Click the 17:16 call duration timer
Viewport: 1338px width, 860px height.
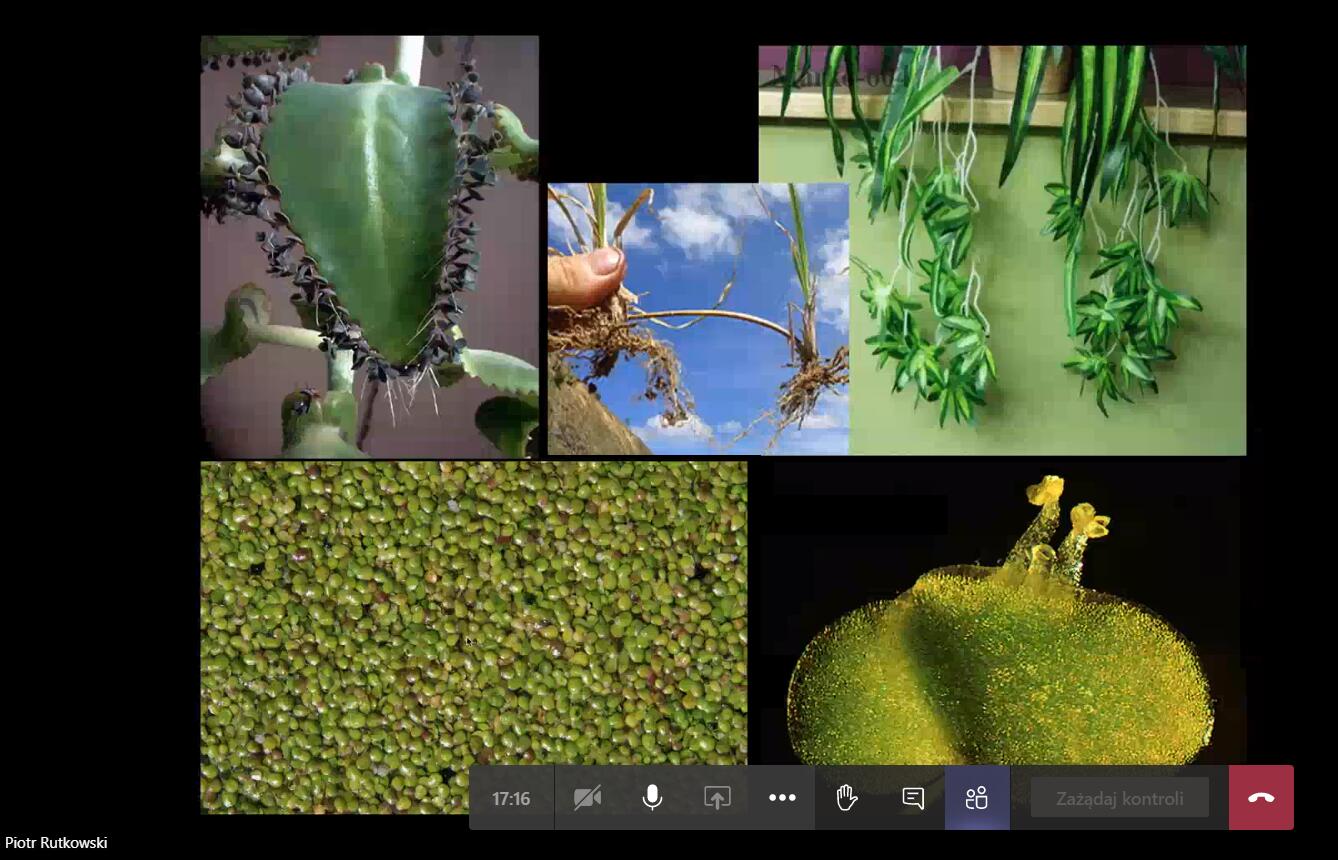tap(511, 798)
